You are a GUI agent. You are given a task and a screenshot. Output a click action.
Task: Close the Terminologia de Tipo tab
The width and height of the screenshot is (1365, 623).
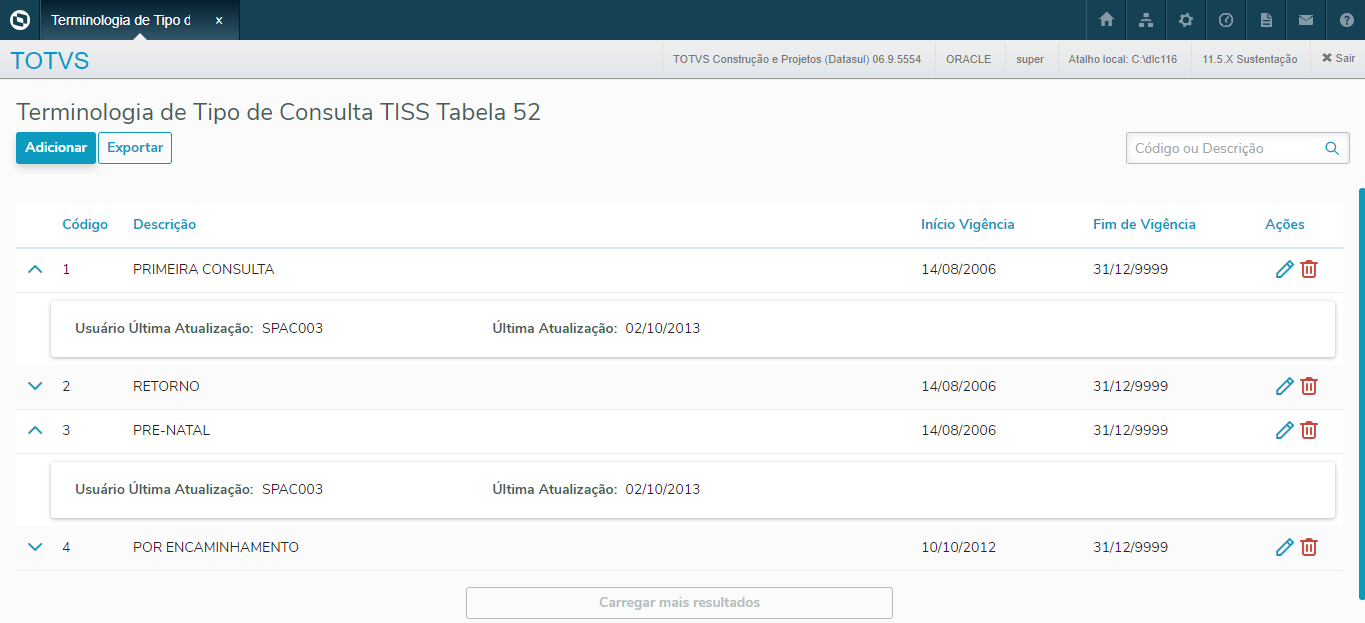219,20
